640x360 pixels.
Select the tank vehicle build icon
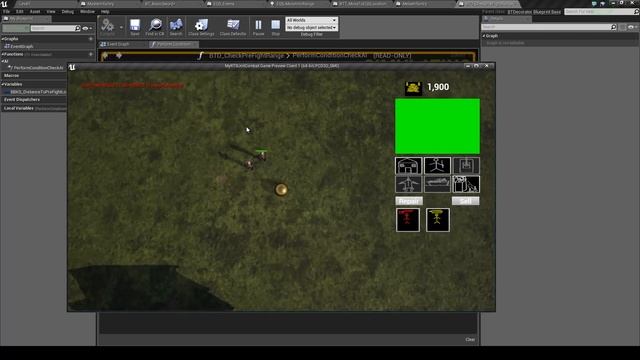click(437, 184)
